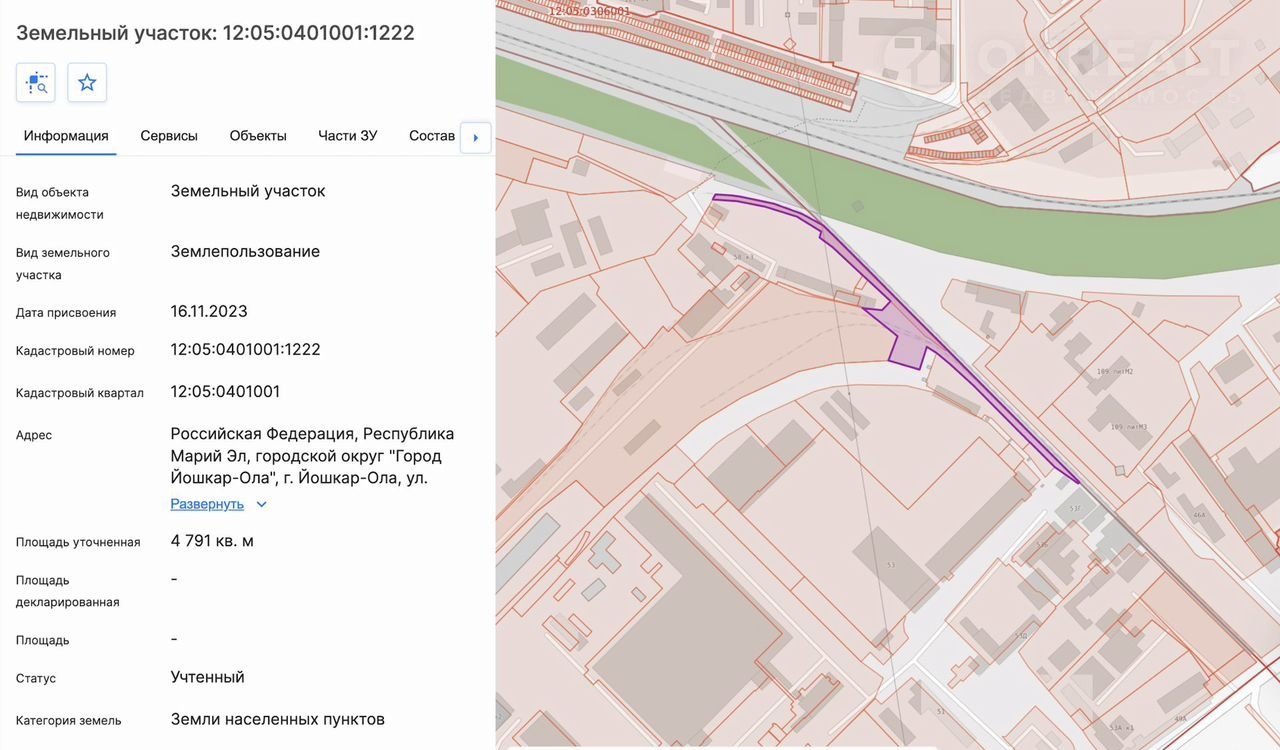
Task: Select the Части ЗУ tab
Action: tap(348, 136)
